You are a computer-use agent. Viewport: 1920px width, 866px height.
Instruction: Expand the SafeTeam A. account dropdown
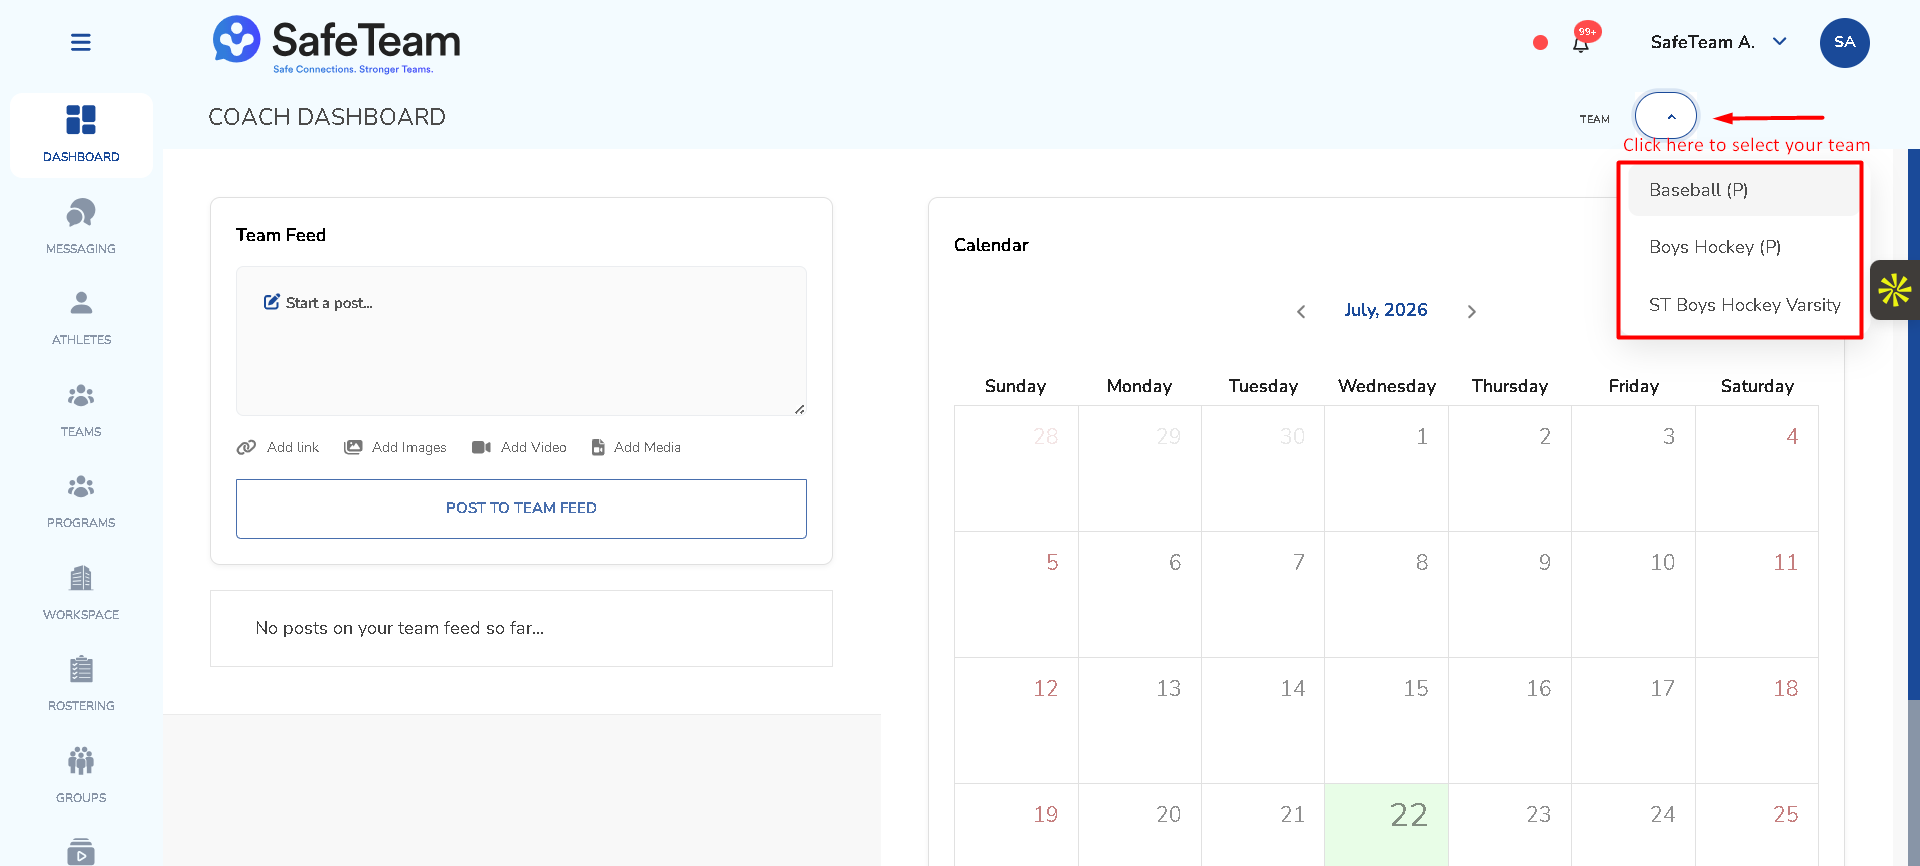(x=1780, y=41)
